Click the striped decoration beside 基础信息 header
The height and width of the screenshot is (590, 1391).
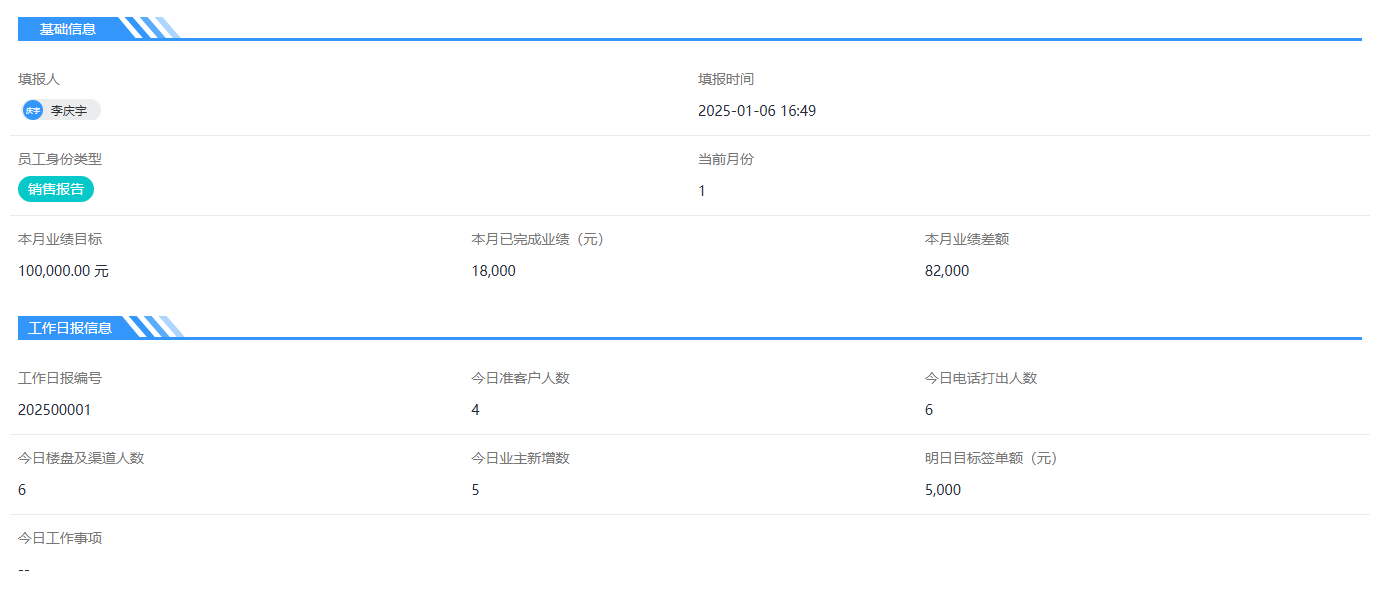click(x=156, y=28)
